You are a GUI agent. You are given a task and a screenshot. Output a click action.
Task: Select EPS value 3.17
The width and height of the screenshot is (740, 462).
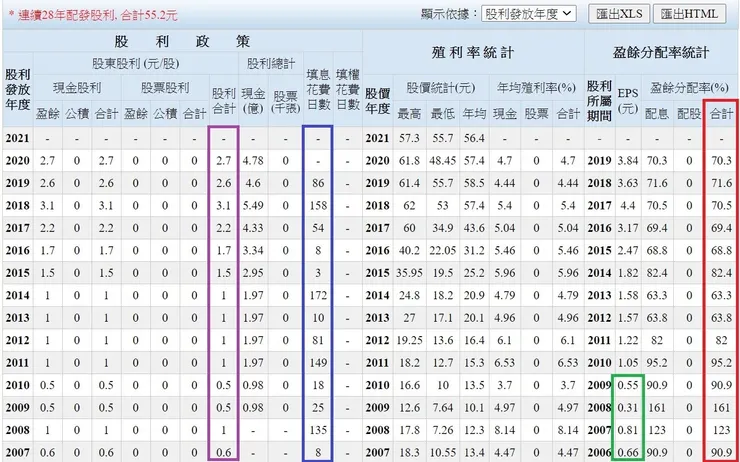[628, 228]
